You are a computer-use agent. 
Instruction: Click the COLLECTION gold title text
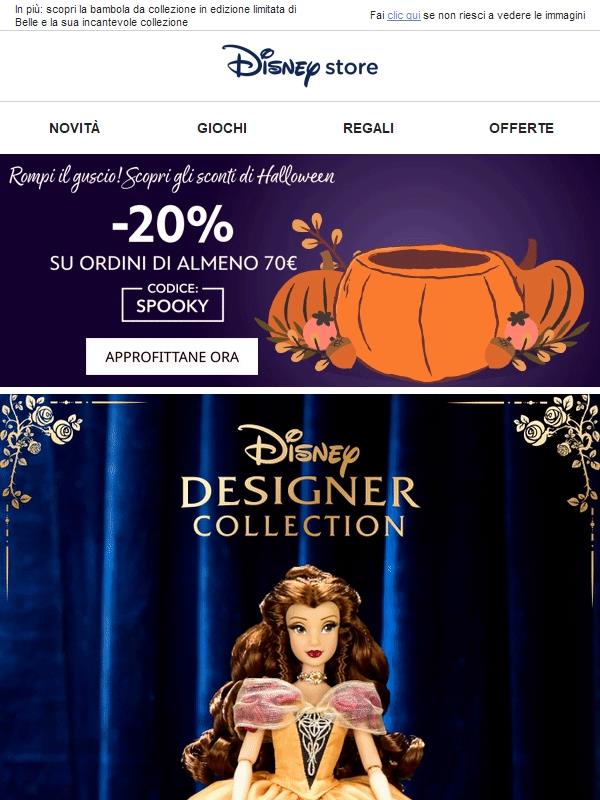point(299,526)
